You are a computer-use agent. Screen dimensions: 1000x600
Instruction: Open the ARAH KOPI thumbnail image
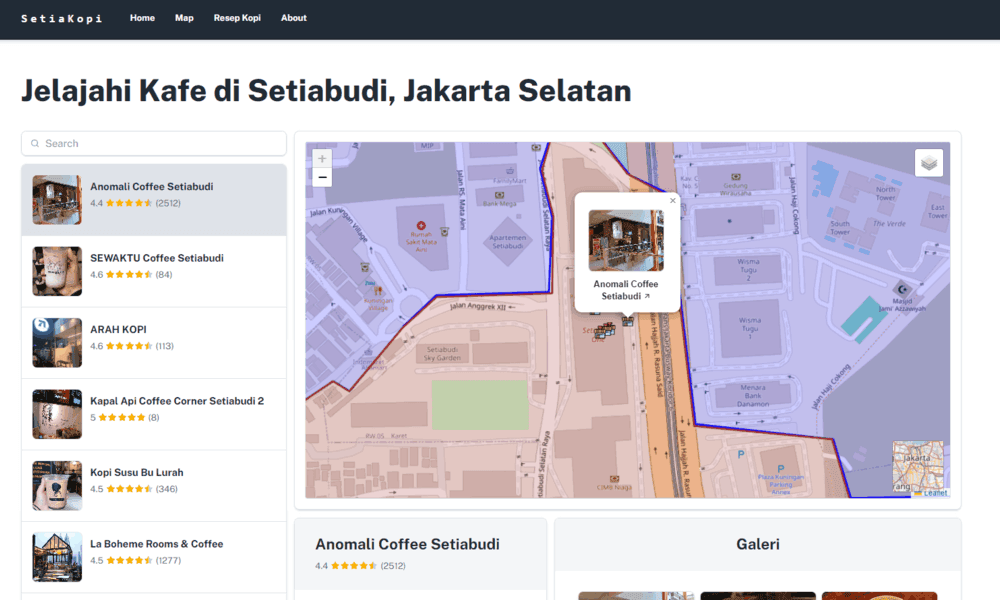pos(57,342)
